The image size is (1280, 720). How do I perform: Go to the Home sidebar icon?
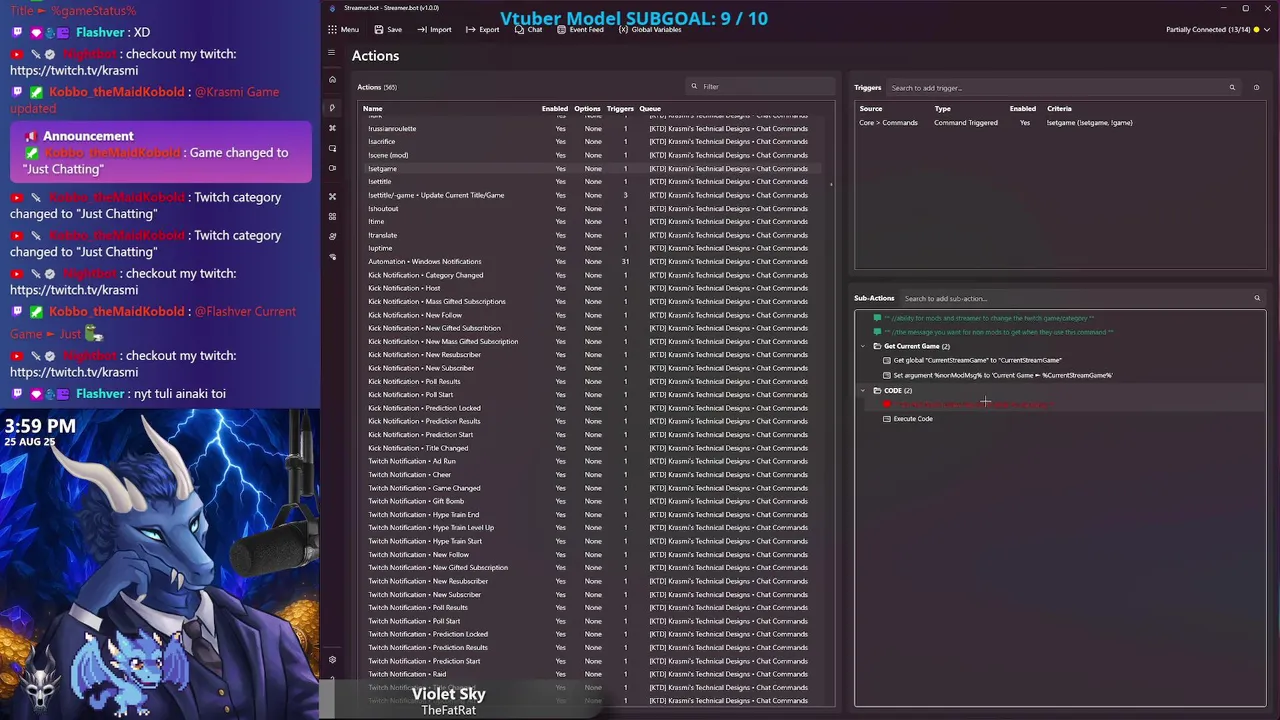click(332, 80)
